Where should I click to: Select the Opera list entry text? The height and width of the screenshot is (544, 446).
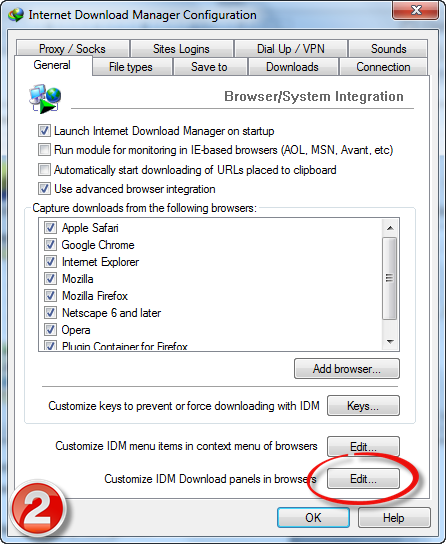tap(76, 330)
